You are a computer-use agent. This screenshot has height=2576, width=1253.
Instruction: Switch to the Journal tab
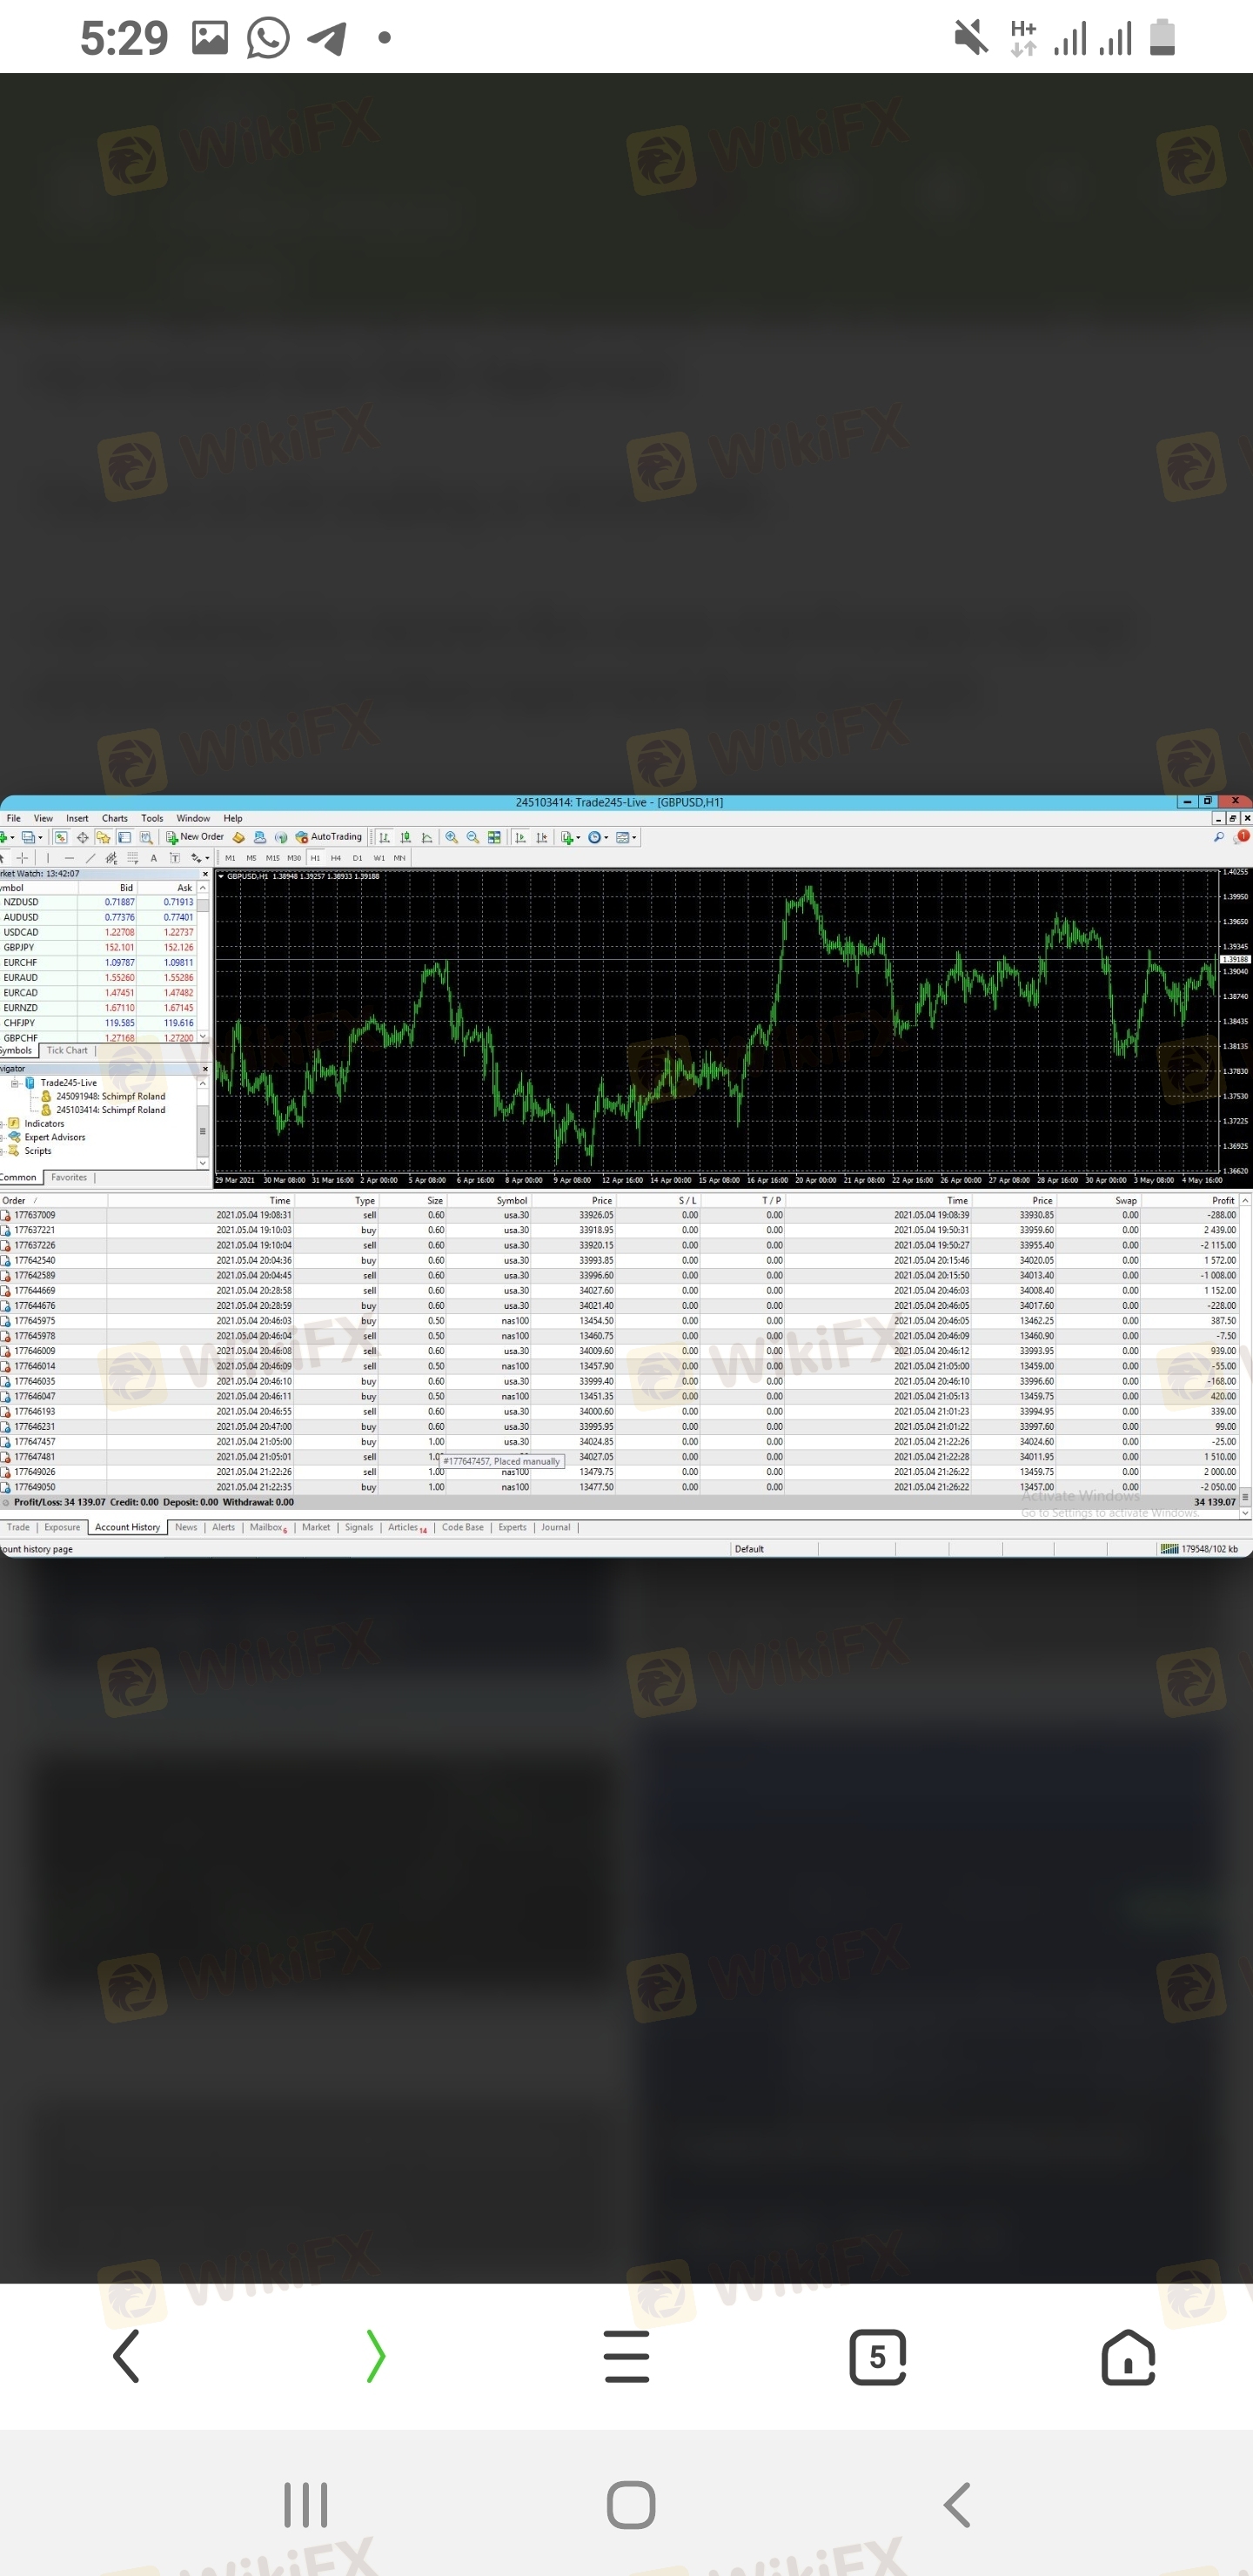pos(555,1527)
